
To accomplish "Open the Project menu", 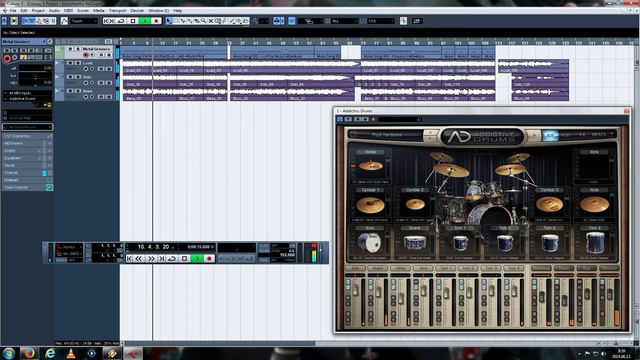I will click(x=38, y=11).
